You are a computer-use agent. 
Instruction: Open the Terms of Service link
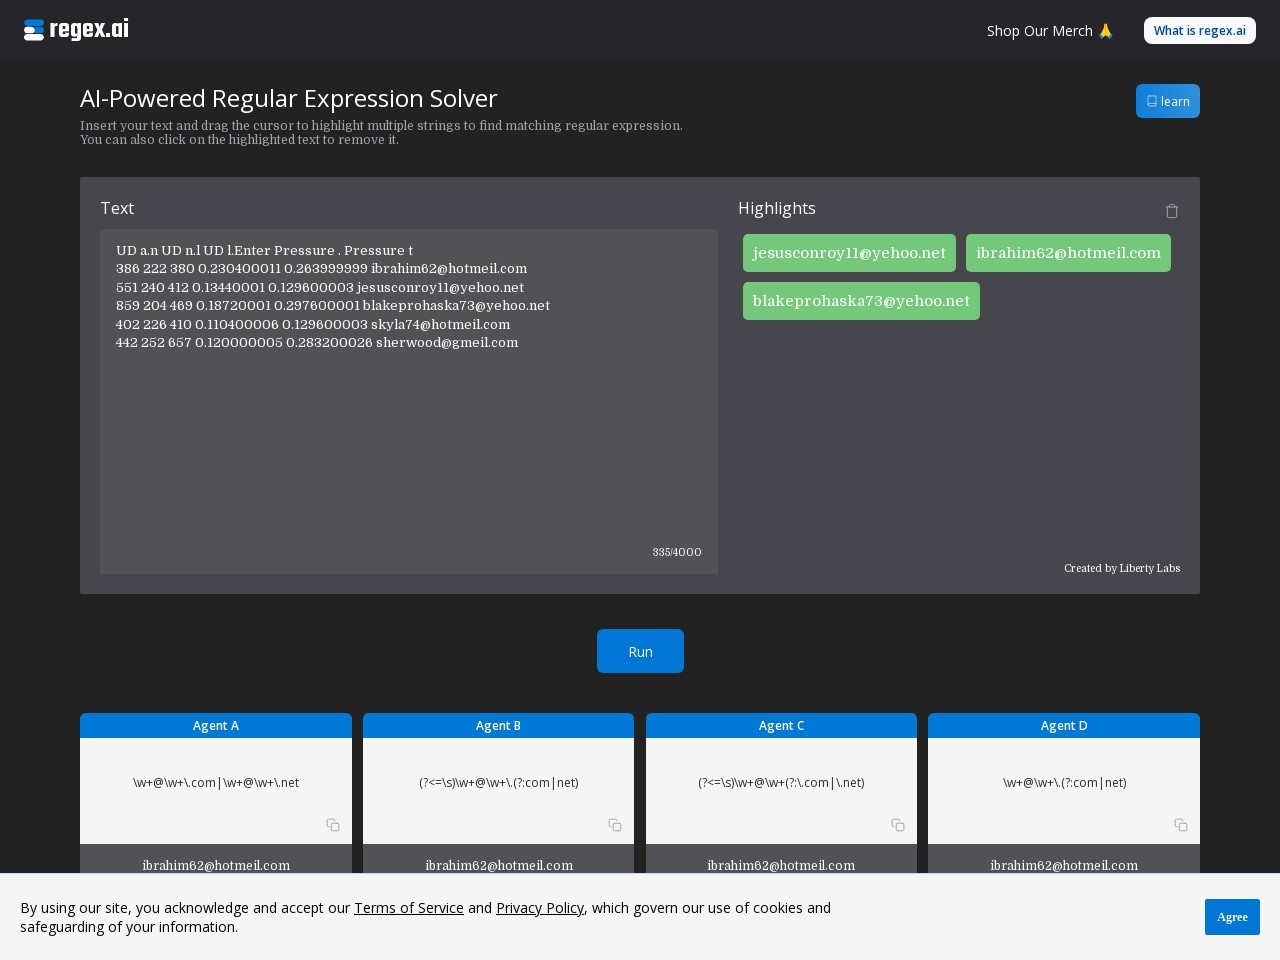(408, 908)
